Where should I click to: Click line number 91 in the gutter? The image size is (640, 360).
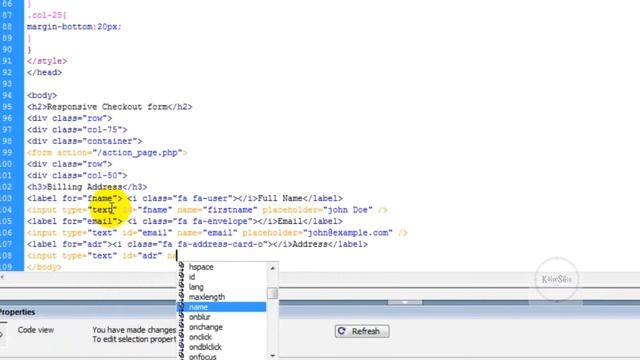pos(7,61)
